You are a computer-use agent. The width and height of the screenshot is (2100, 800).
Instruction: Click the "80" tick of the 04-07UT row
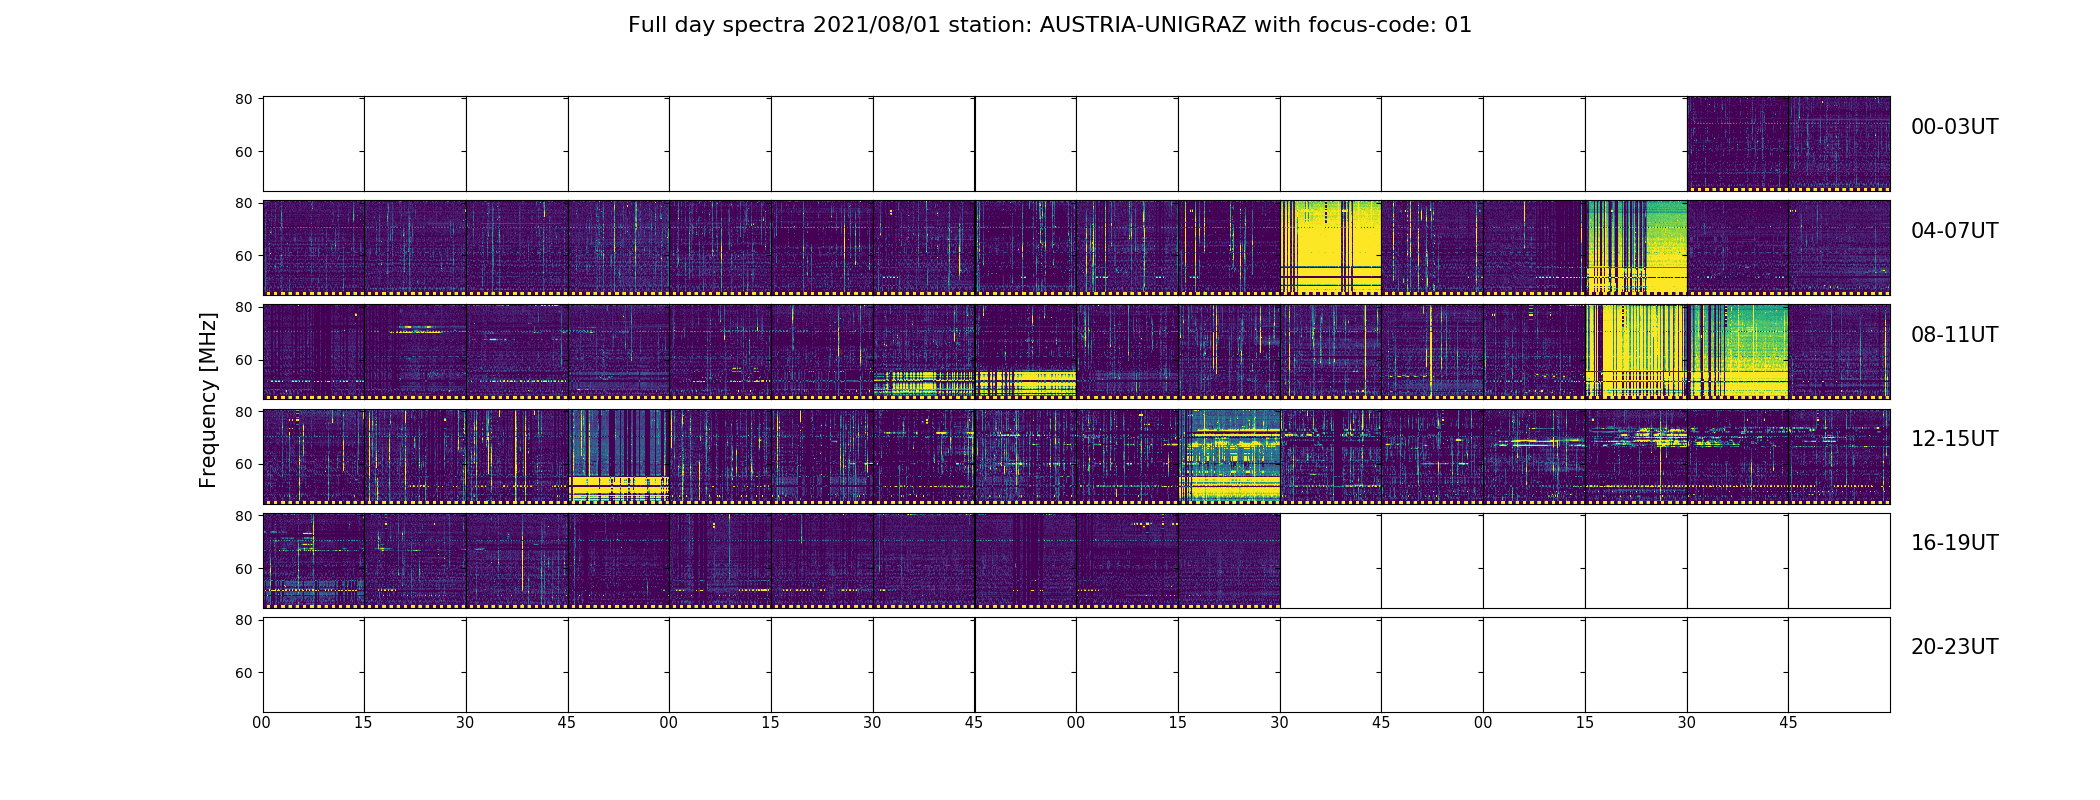(x=243, y=203)
